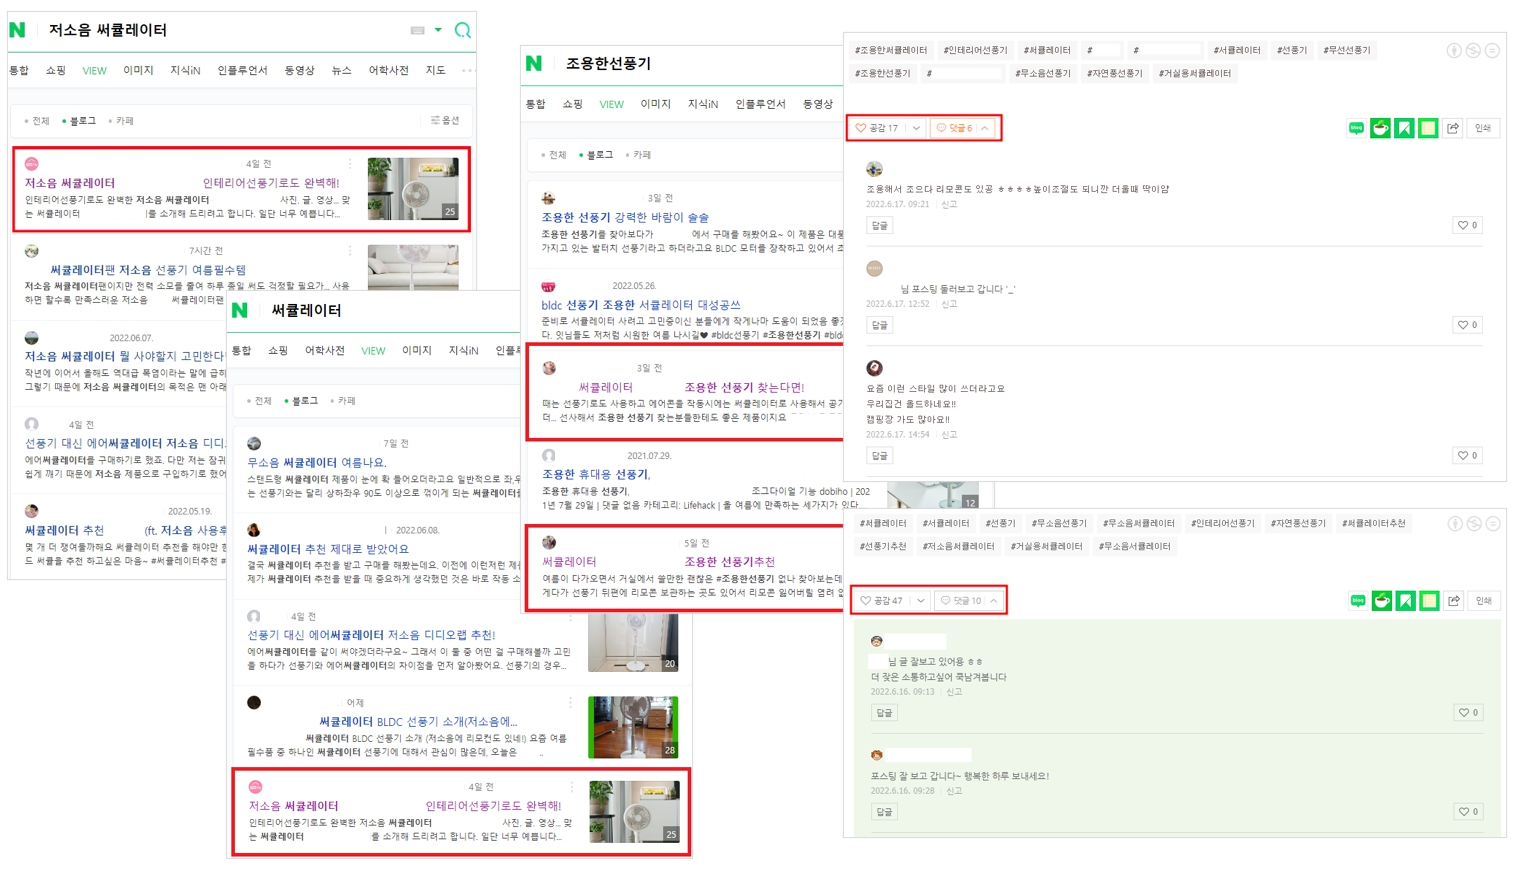Click the #써큘레이터추천 hashtag
Viewport: 1525px width, 870px height.
coord(1374,523)
